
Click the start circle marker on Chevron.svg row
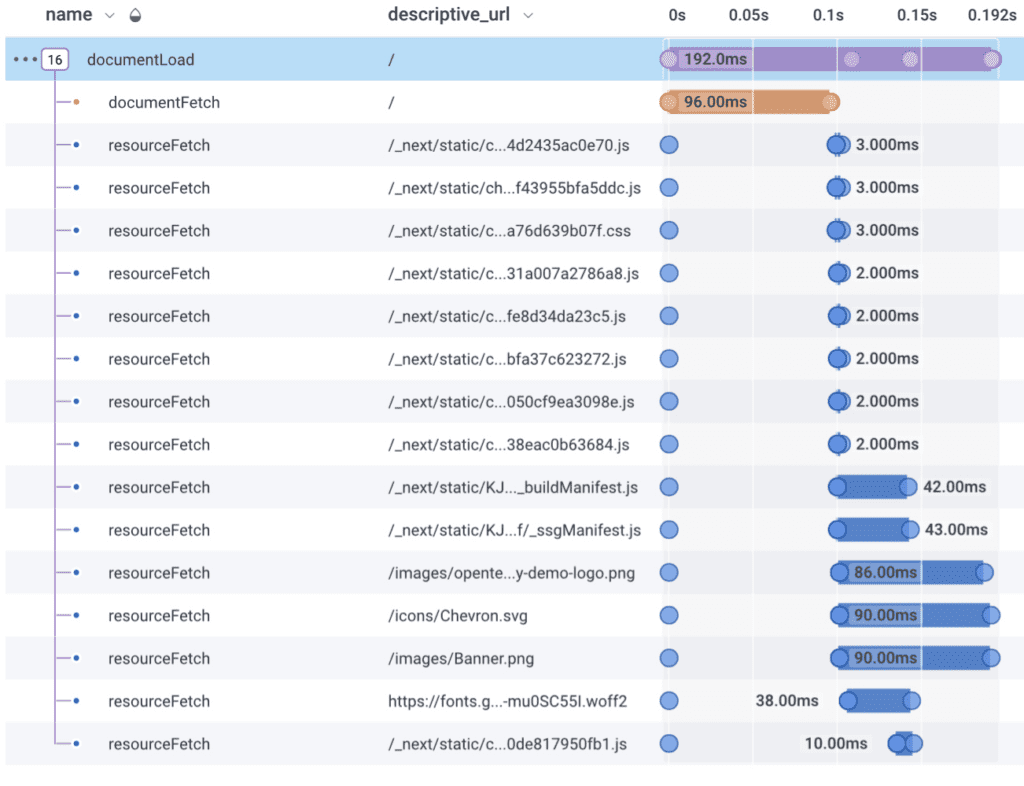point(669,615)
